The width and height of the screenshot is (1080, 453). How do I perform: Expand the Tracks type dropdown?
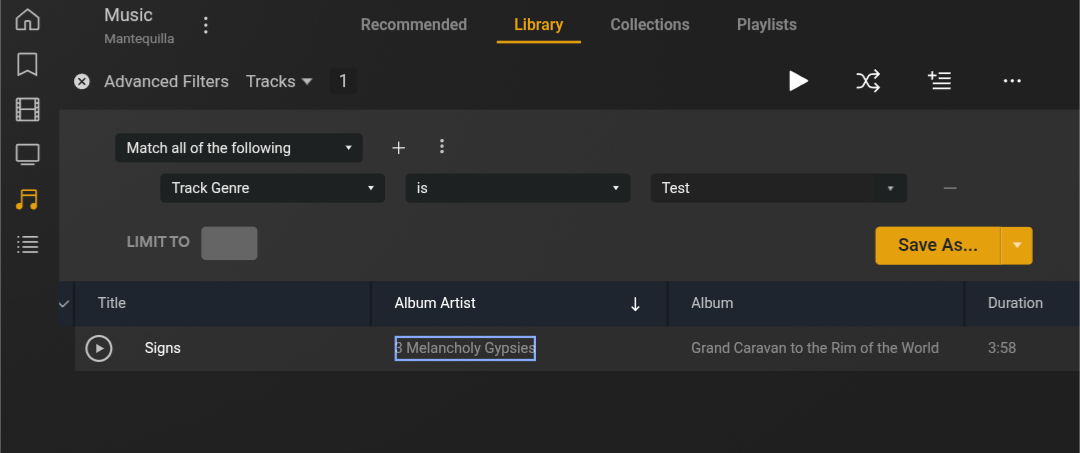pos(279,82)
